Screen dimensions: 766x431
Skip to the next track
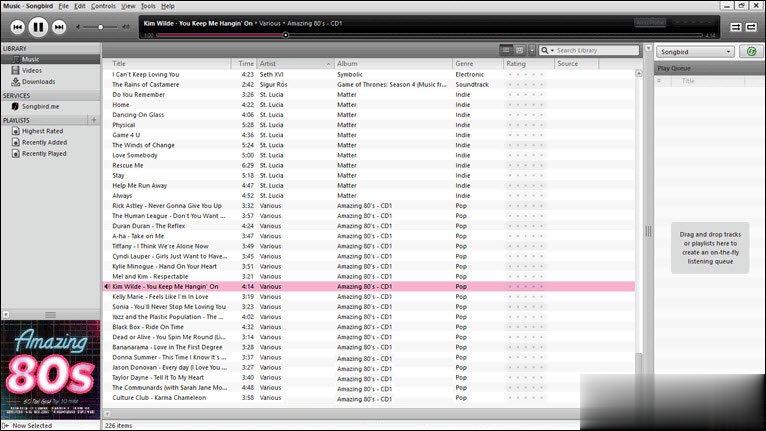[59, 27]
